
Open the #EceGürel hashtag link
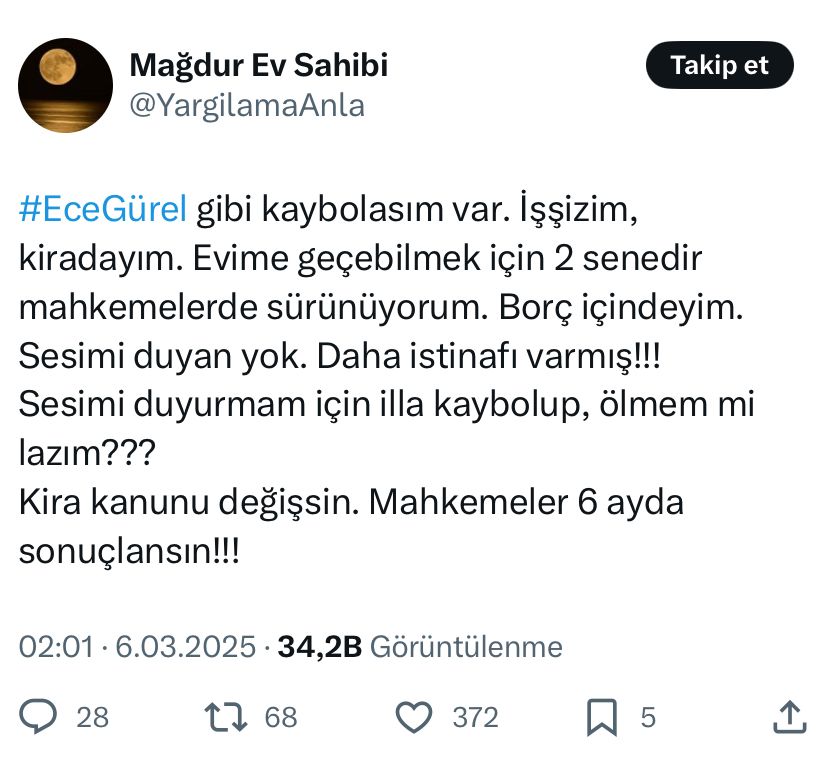tap(102, 210)
